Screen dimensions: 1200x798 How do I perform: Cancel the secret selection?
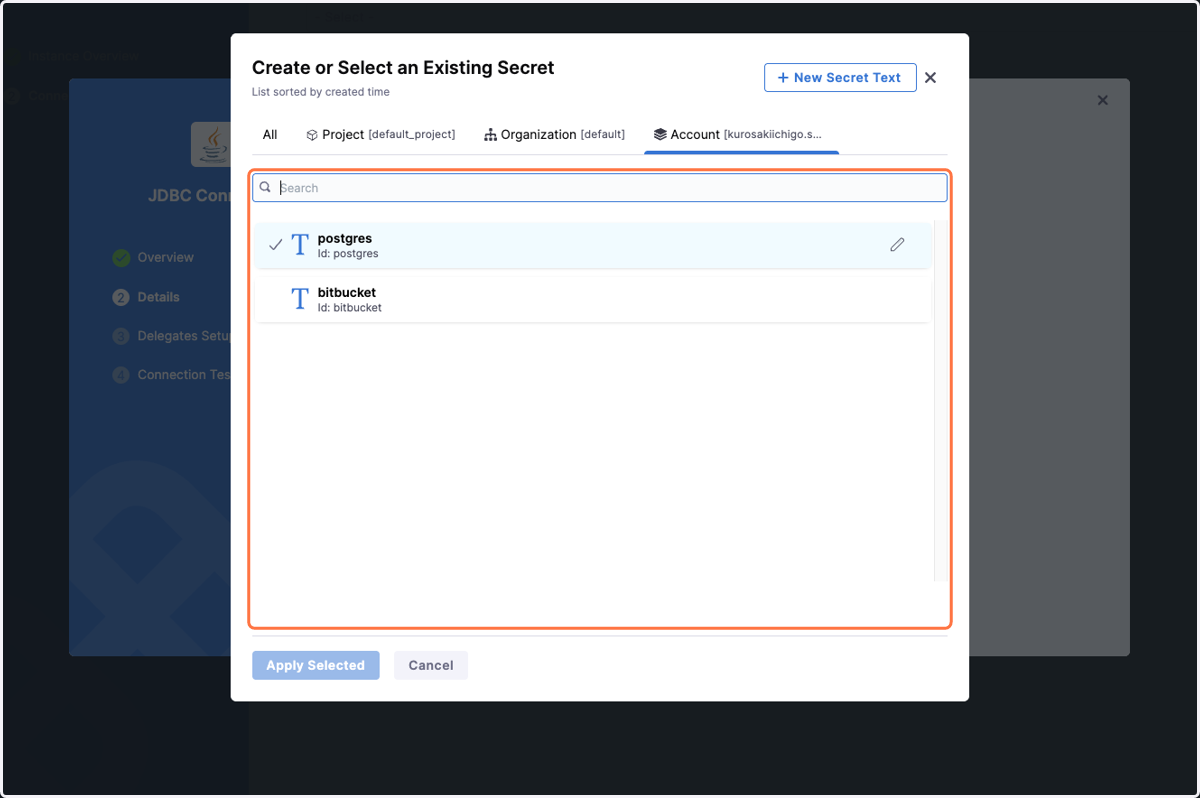(x=431, y=665)
